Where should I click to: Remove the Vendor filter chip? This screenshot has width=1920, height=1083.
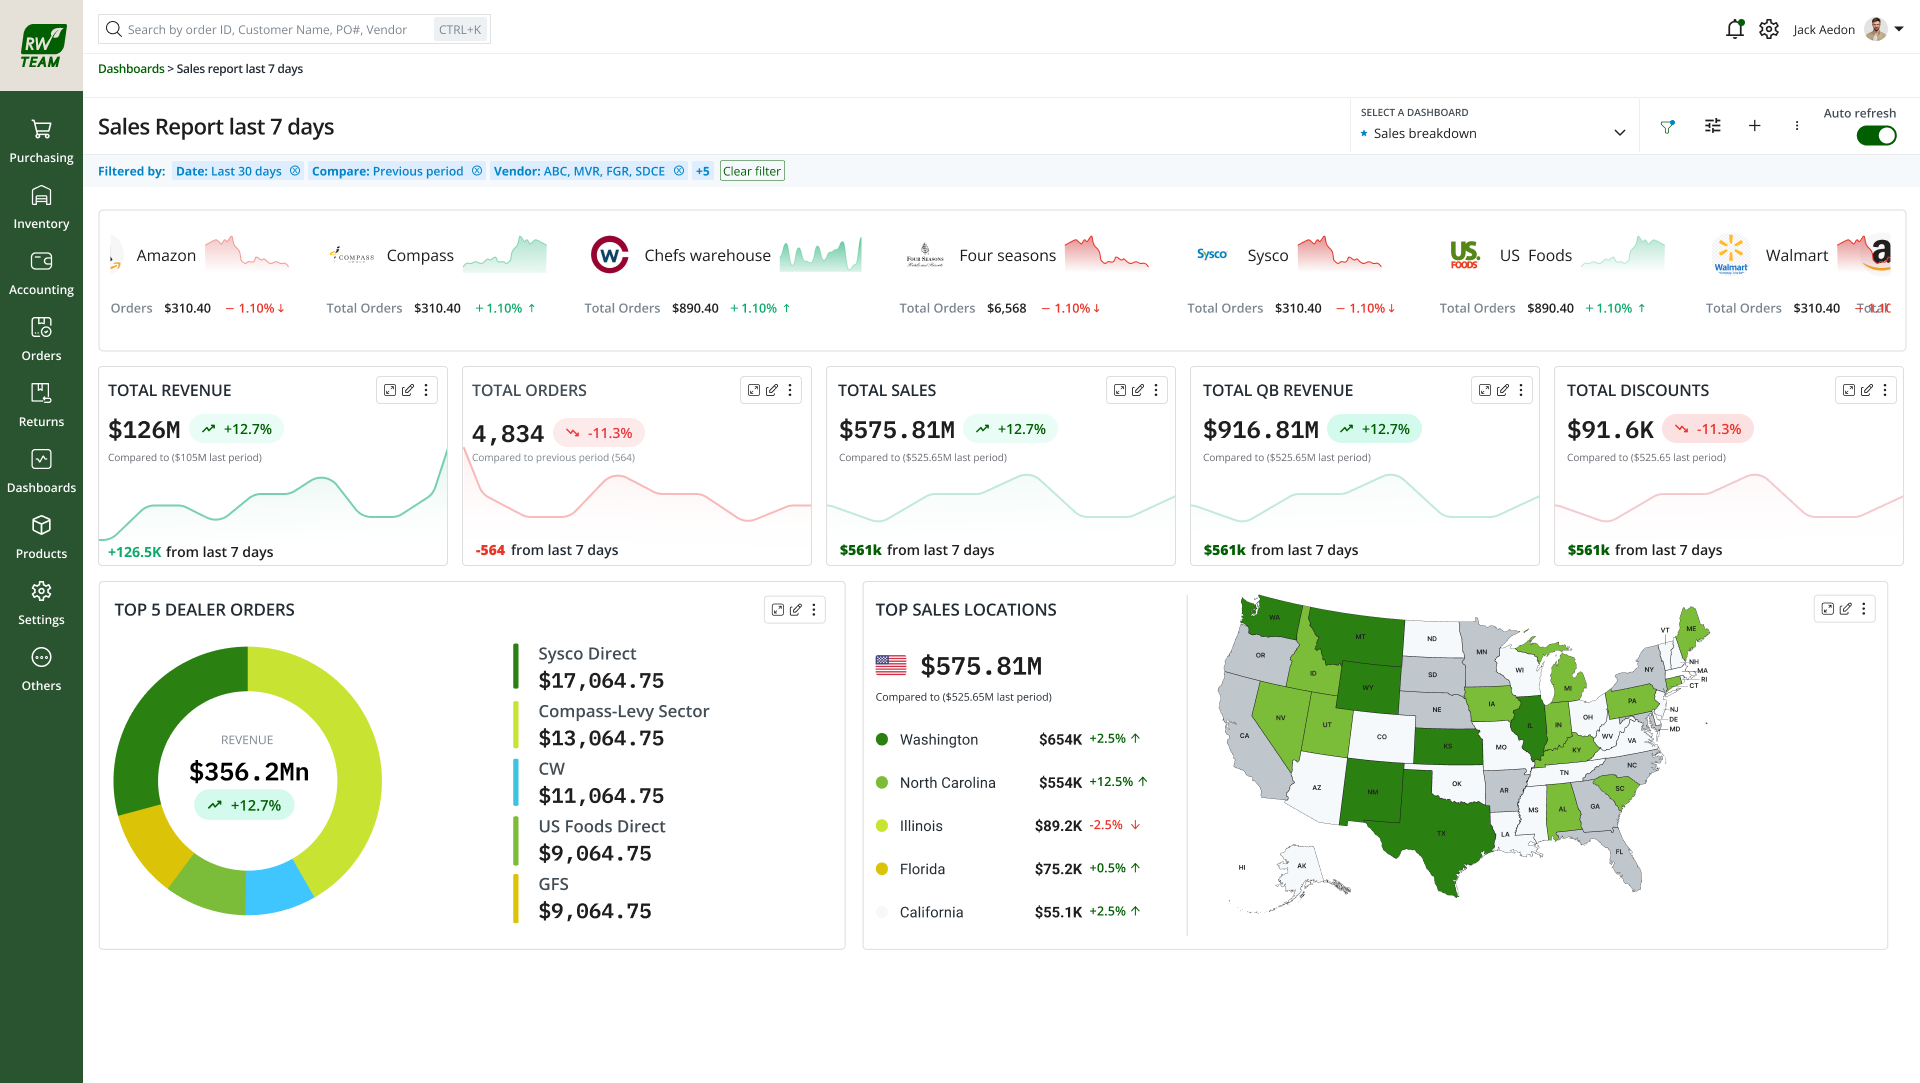[679, 171]
